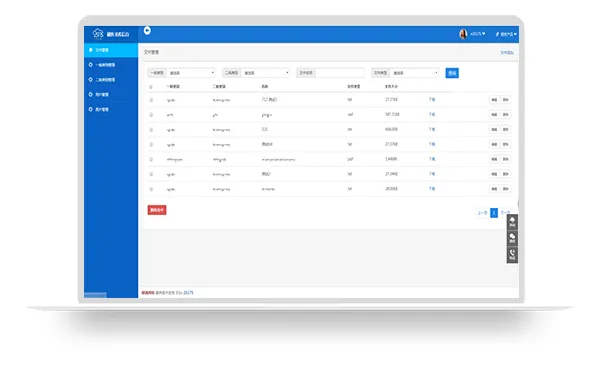
Task: Click the QQ contact icon in floating widget
Action: tap(512, 222)
